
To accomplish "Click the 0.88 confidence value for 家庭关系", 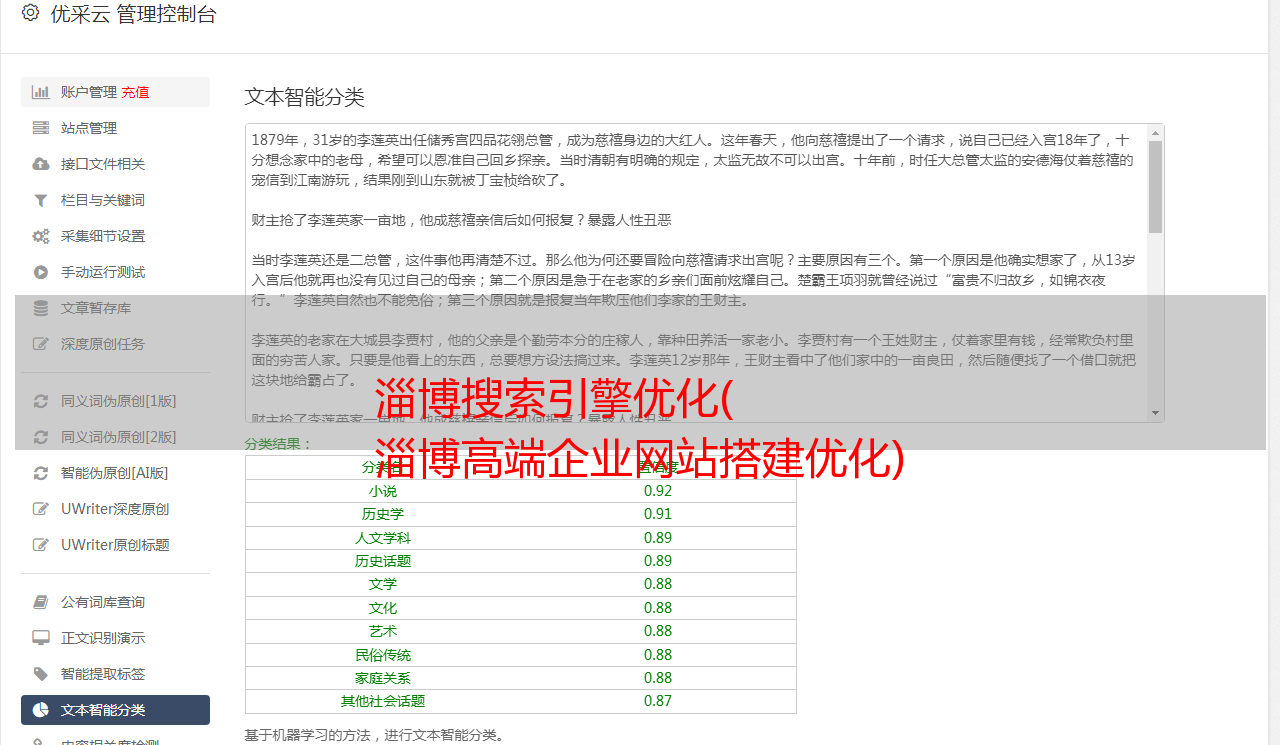I will (658, 678).
